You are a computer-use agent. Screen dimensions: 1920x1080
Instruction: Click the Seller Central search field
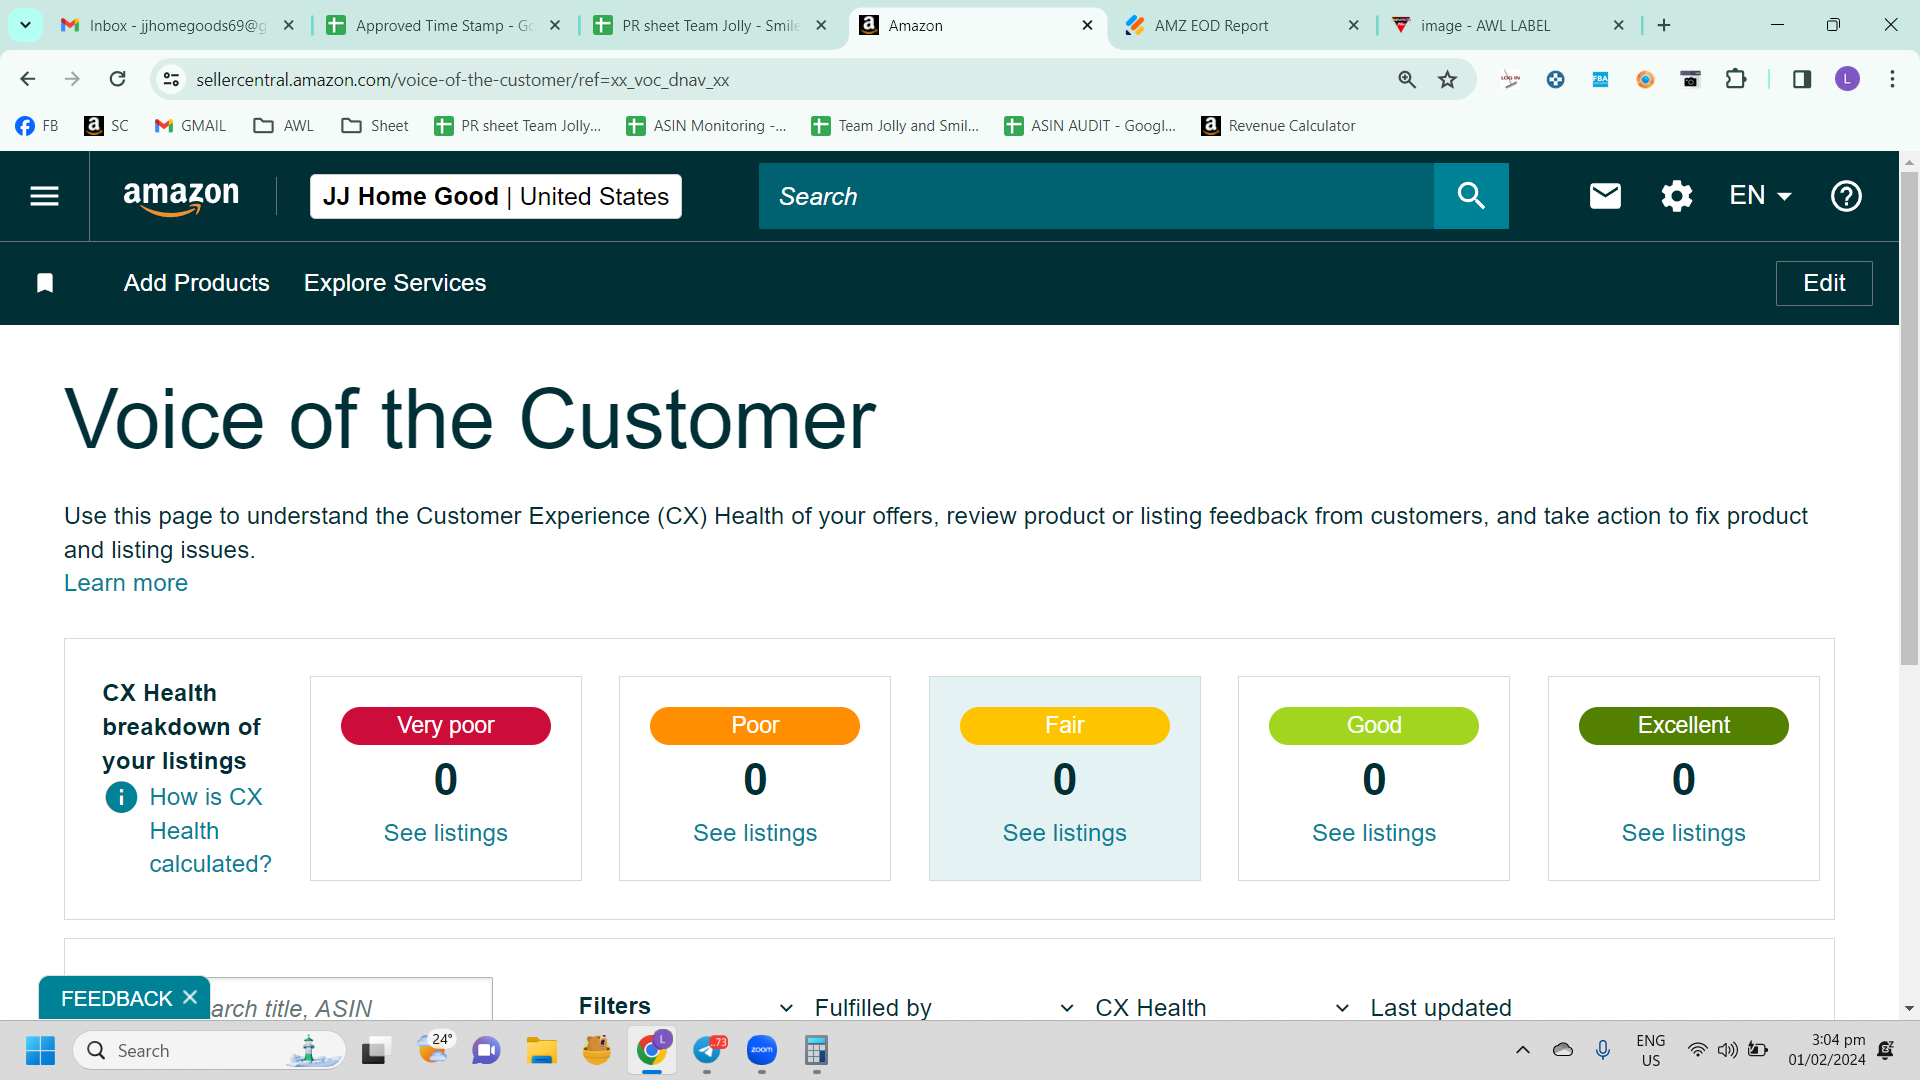tap(1096, 196)
